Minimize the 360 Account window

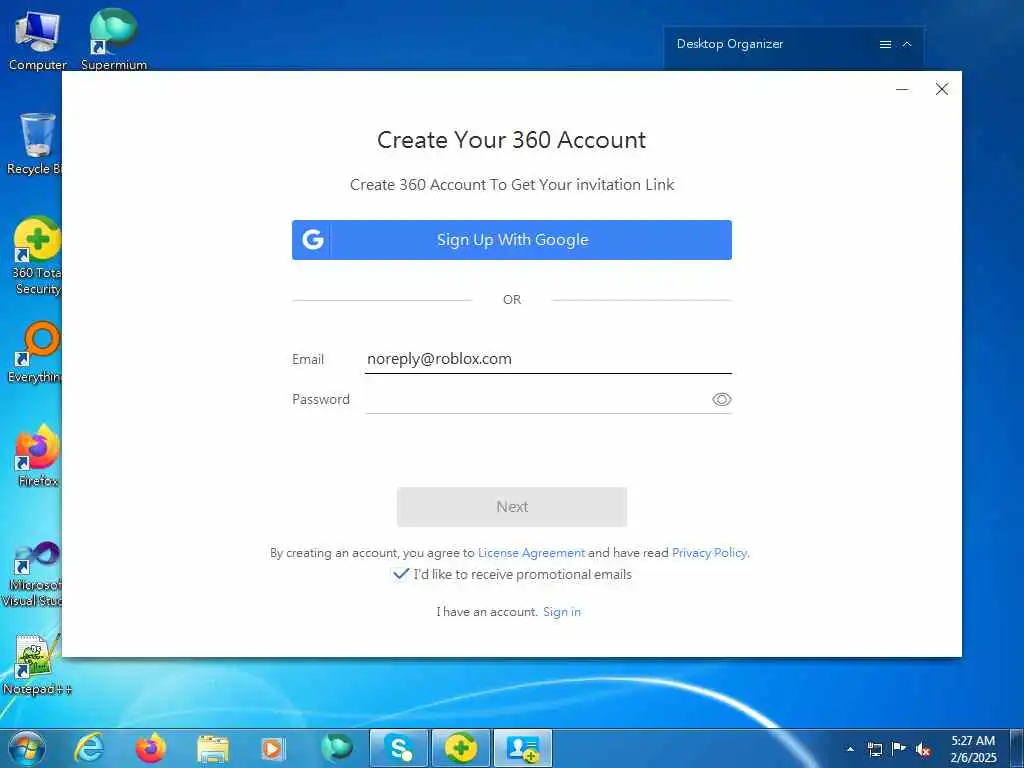[x=903, y=89]
